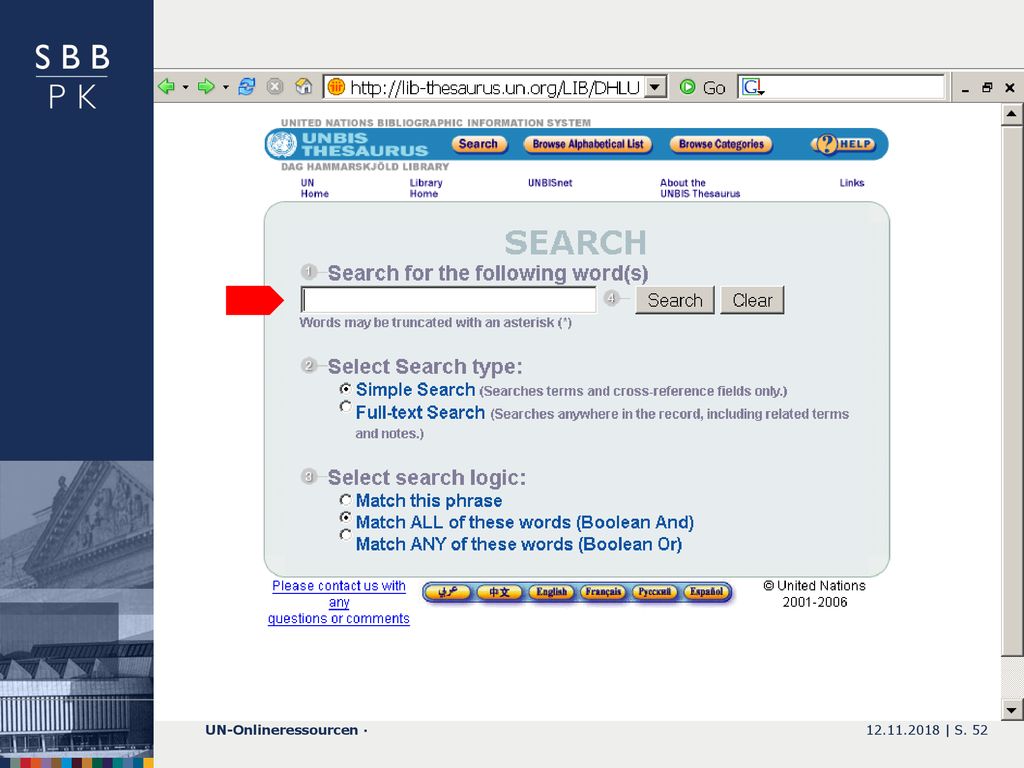
Task: Select Match ALL of these words option
Action: (x=345, y=517)
